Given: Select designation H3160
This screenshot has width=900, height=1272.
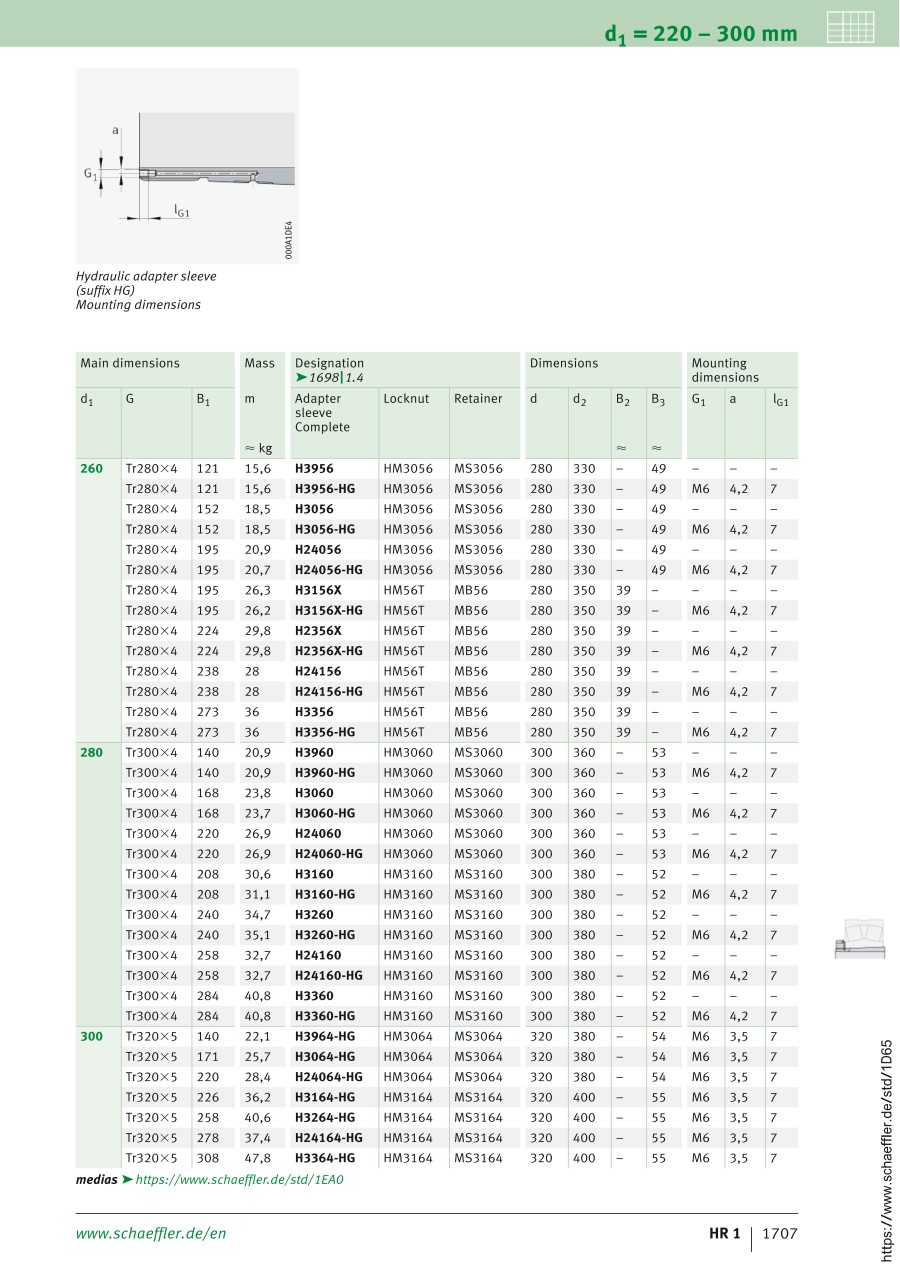Looking at the screenshot, I should tap(315, 874).
